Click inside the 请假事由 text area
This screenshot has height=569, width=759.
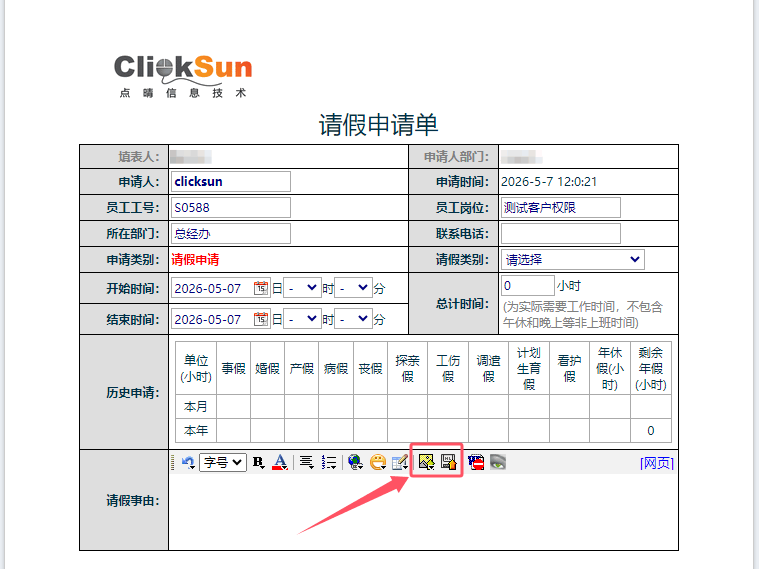(423, 511)
